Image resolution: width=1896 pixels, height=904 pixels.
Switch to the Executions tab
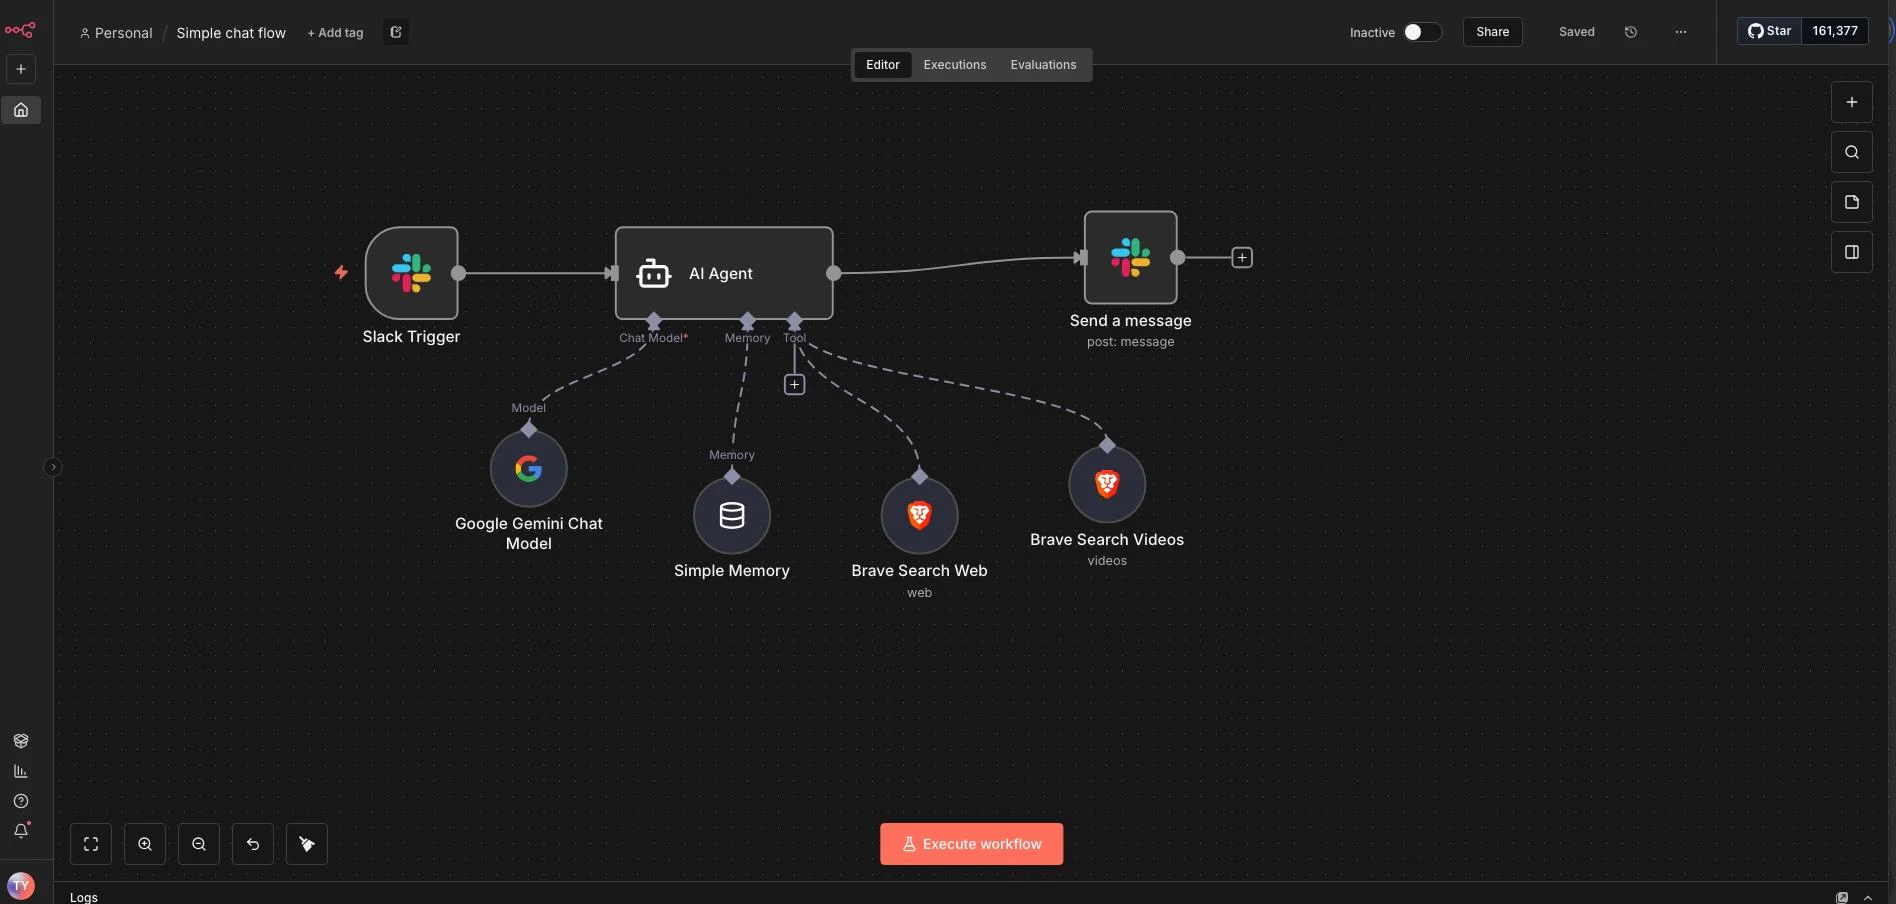[955, 65]
